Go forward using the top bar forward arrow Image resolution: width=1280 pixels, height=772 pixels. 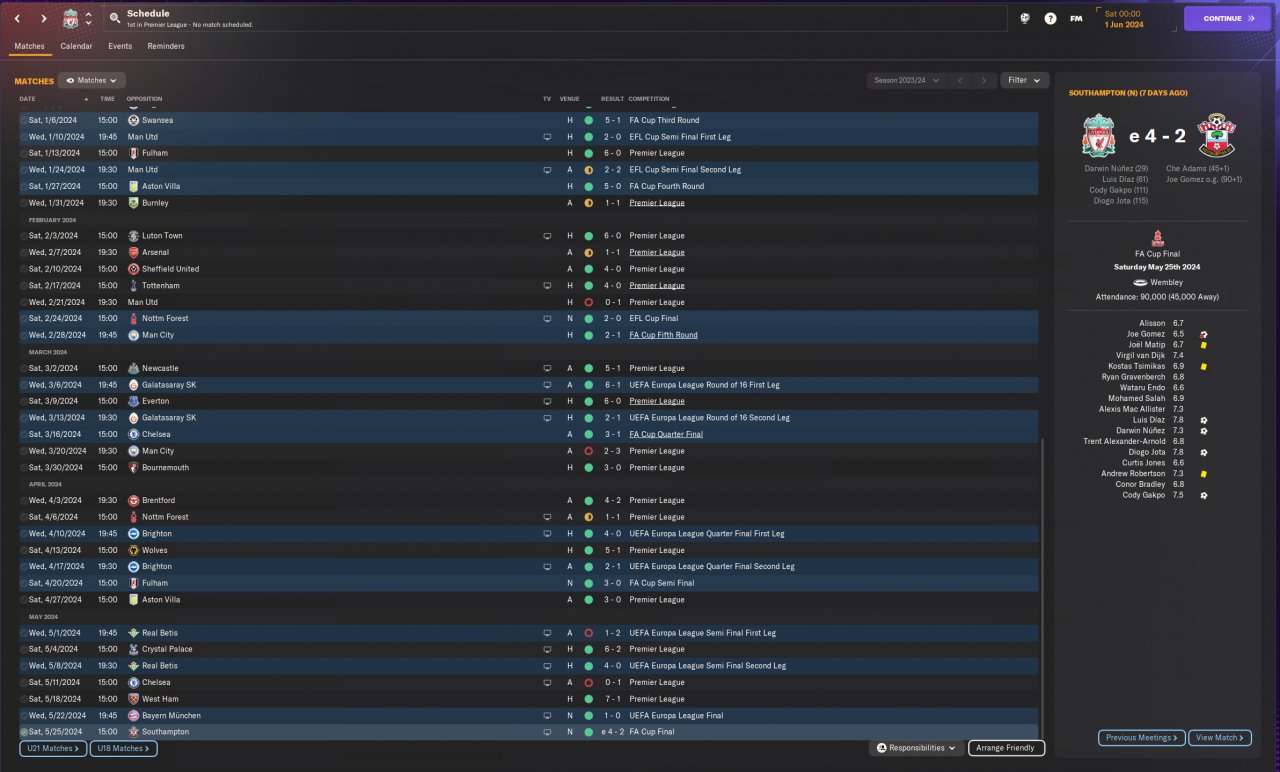(44, 19)
